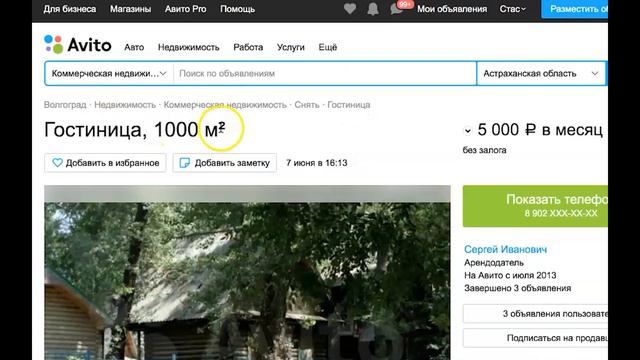The width and height of the screenshot is (640, 360).
Task: Open Гостиница breadcrumb link
Action: click(349, 105)
